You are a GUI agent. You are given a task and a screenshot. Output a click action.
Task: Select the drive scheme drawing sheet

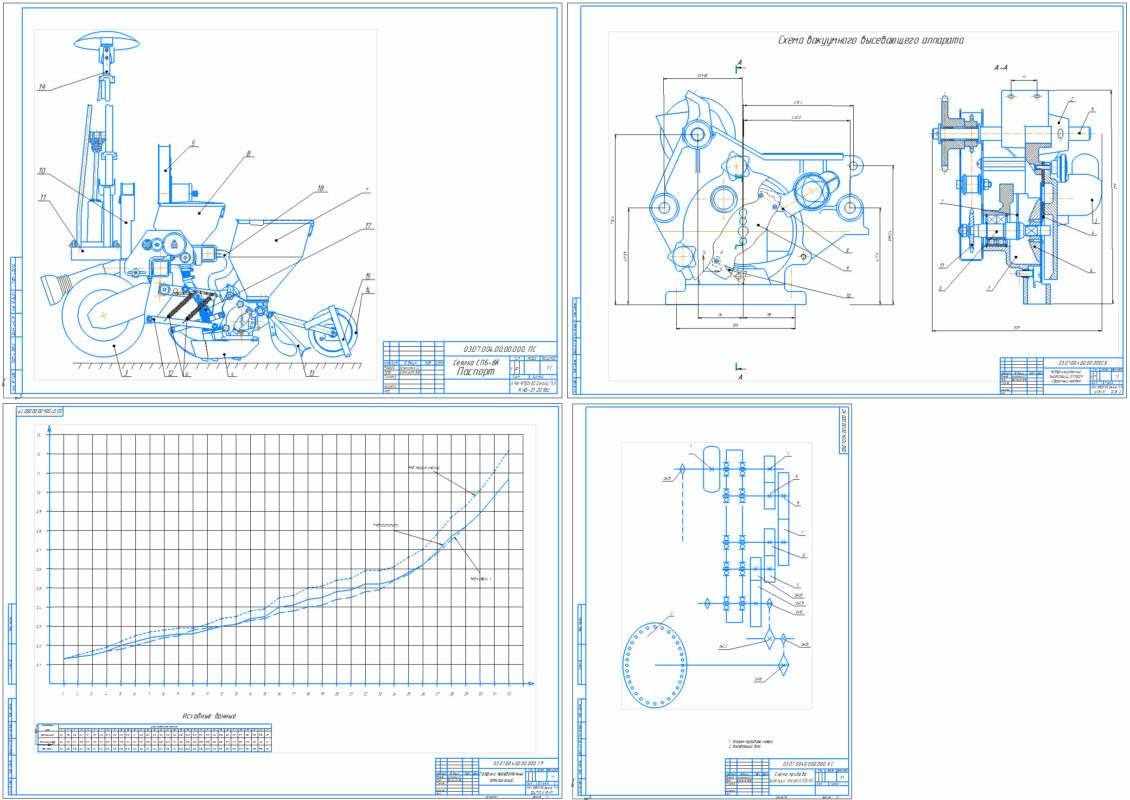pyautogui.click(x=712, y=601)
